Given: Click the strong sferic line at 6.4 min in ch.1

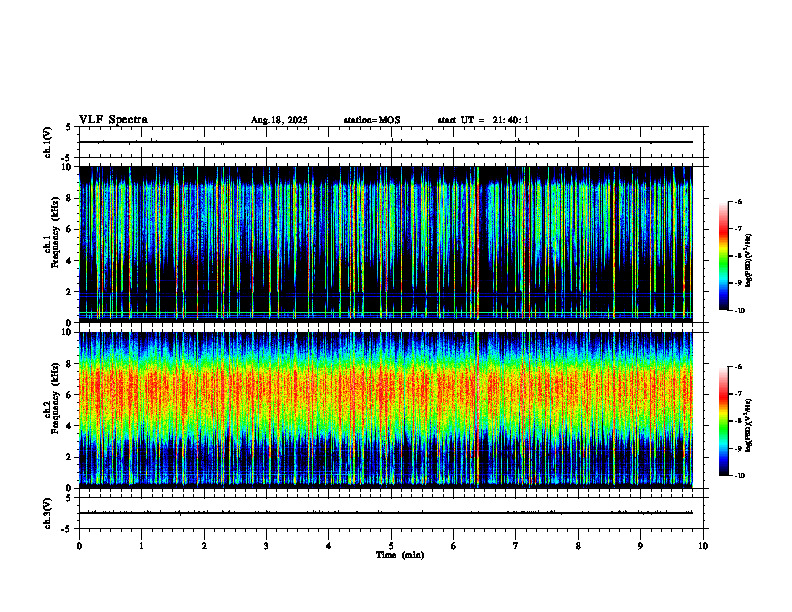Looking at the screenshot, I should (477, 244).
